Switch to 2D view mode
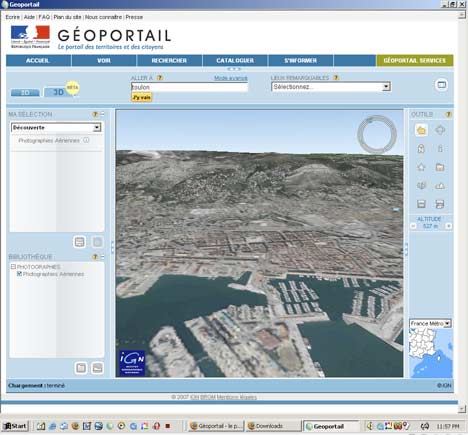The image size is (468, 435). [x=25, y=92]
